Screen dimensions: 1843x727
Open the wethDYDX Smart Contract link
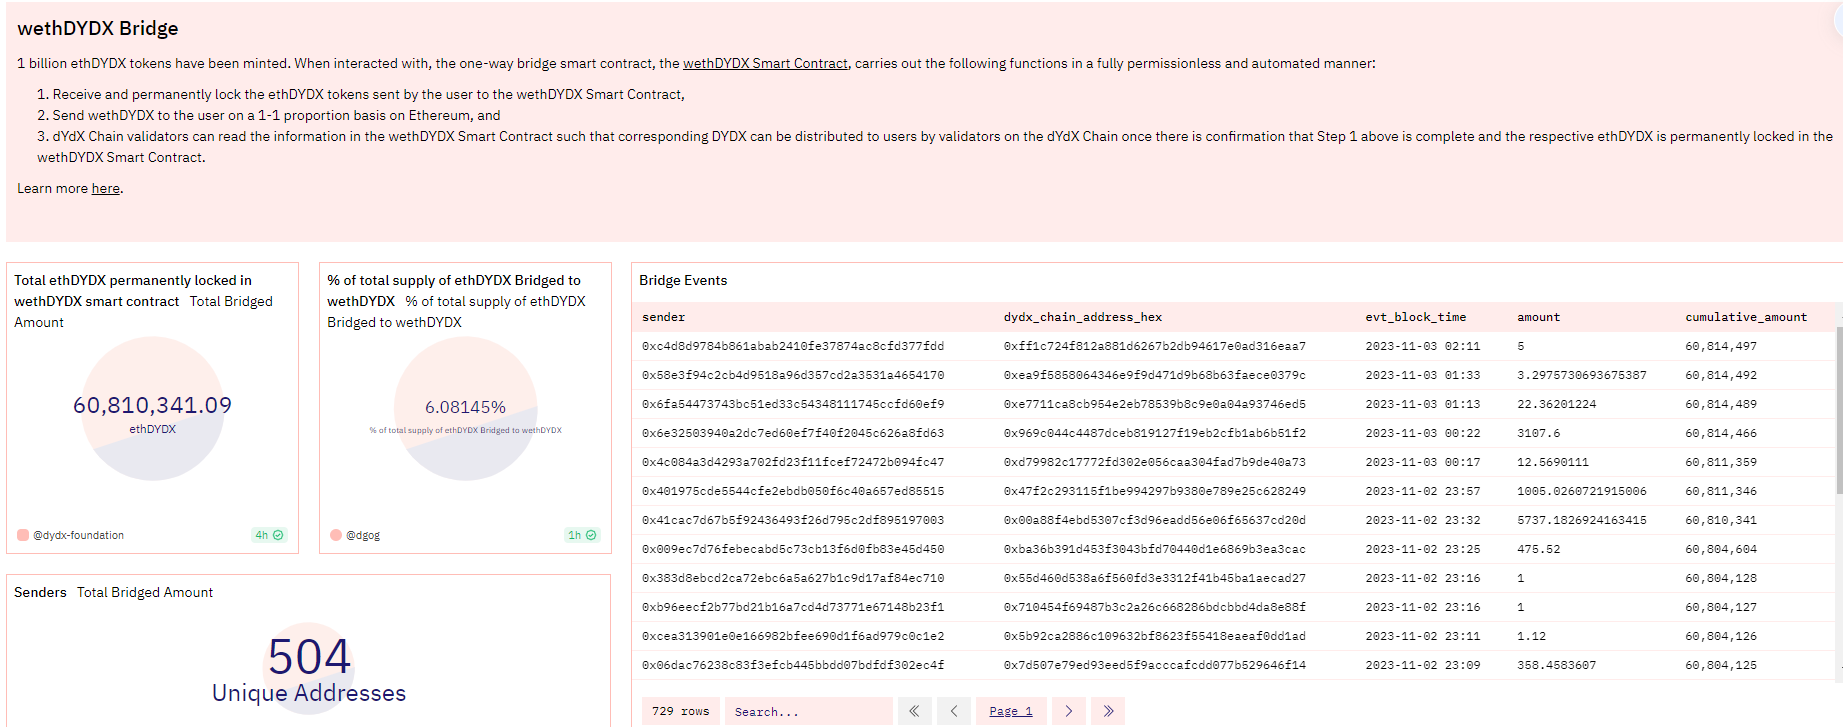click(x=765, y=63)
